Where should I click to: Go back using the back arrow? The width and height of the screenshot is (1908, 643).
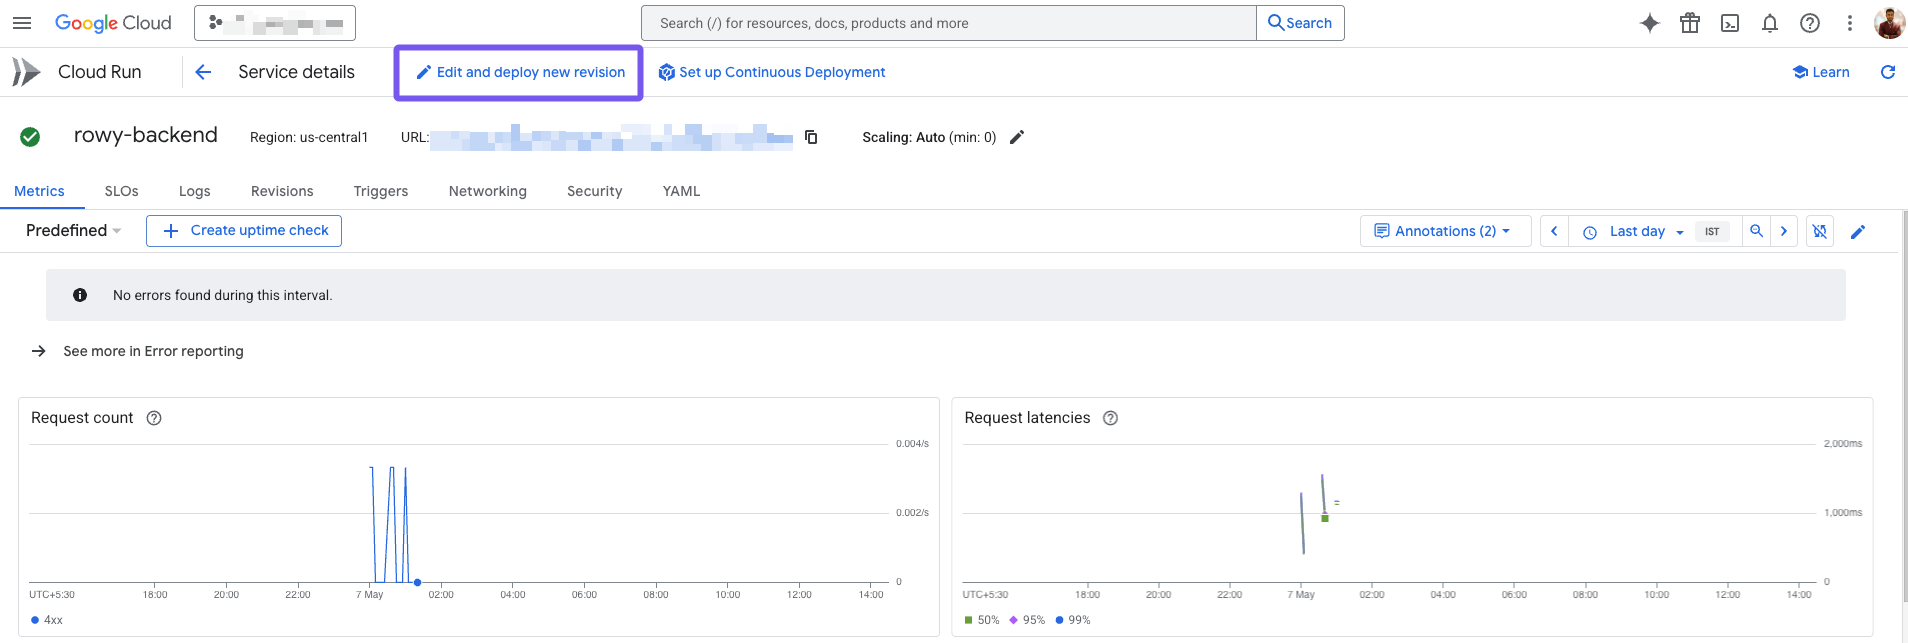tap(203, 72)
